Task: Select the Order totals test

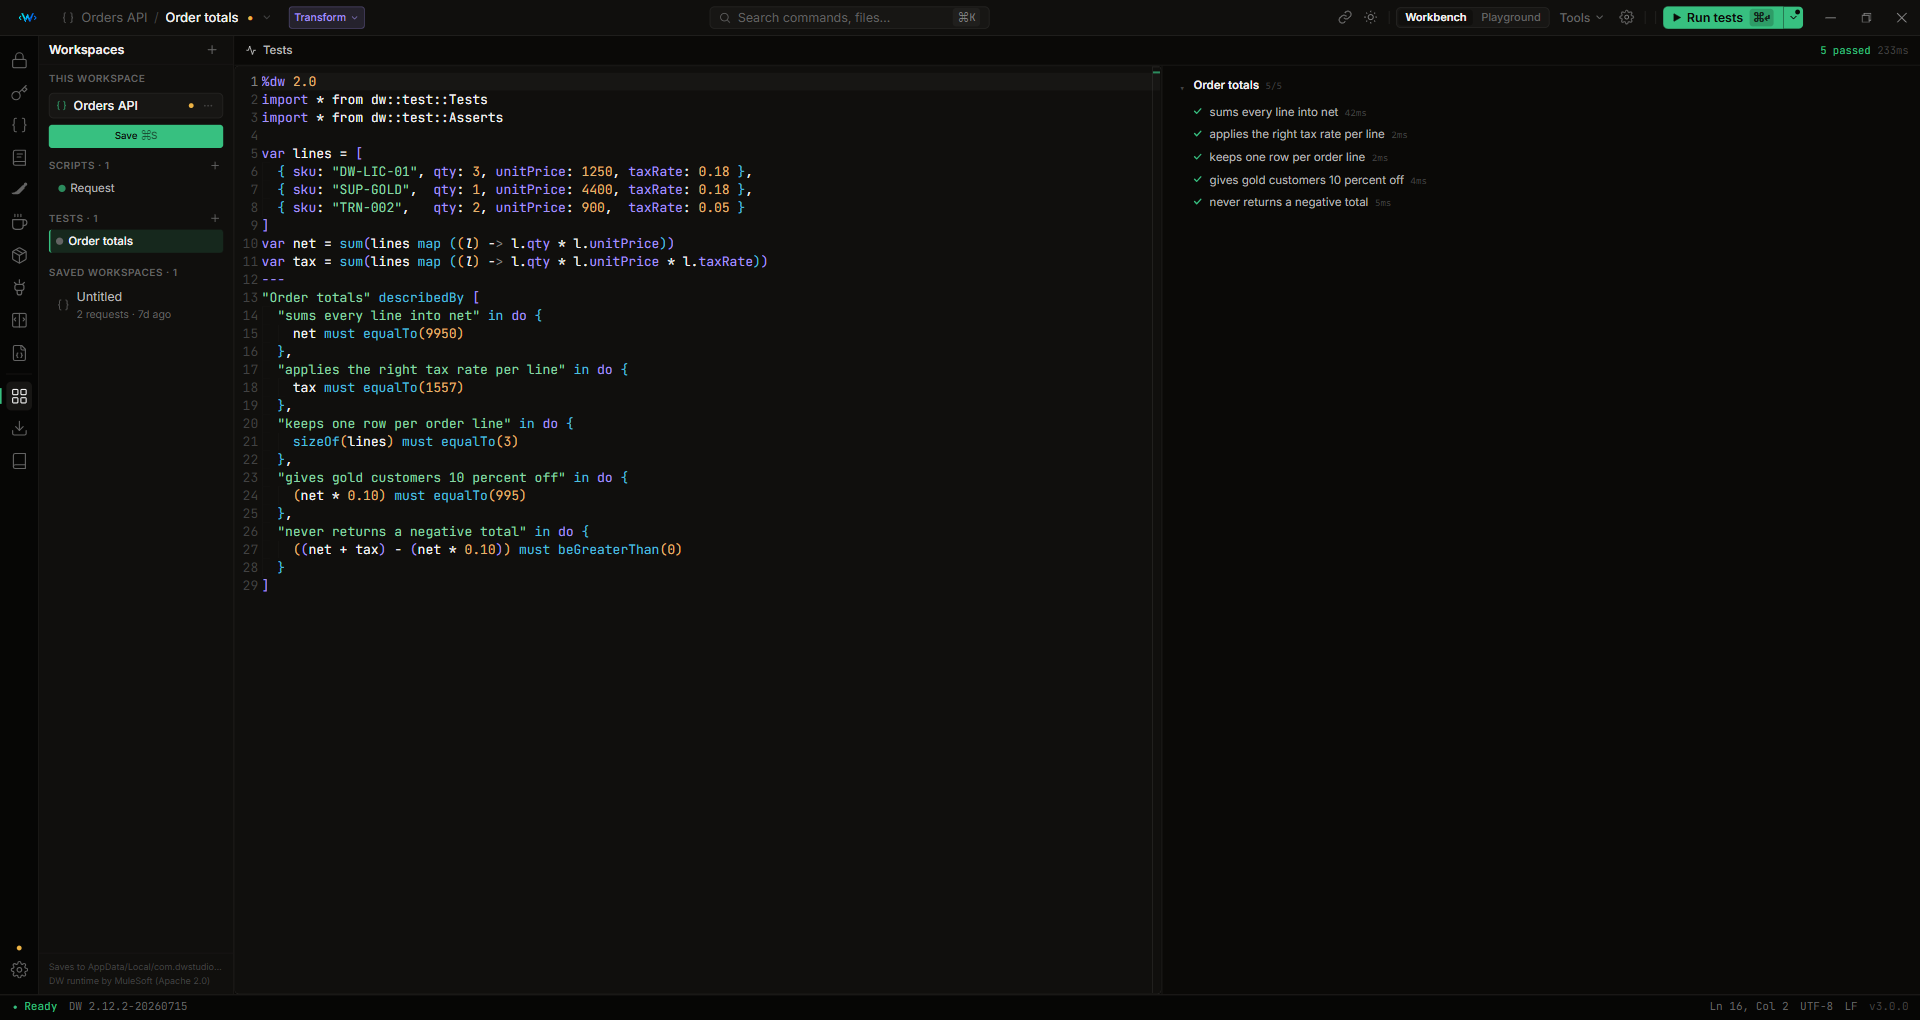Action: tap(136, 241)
